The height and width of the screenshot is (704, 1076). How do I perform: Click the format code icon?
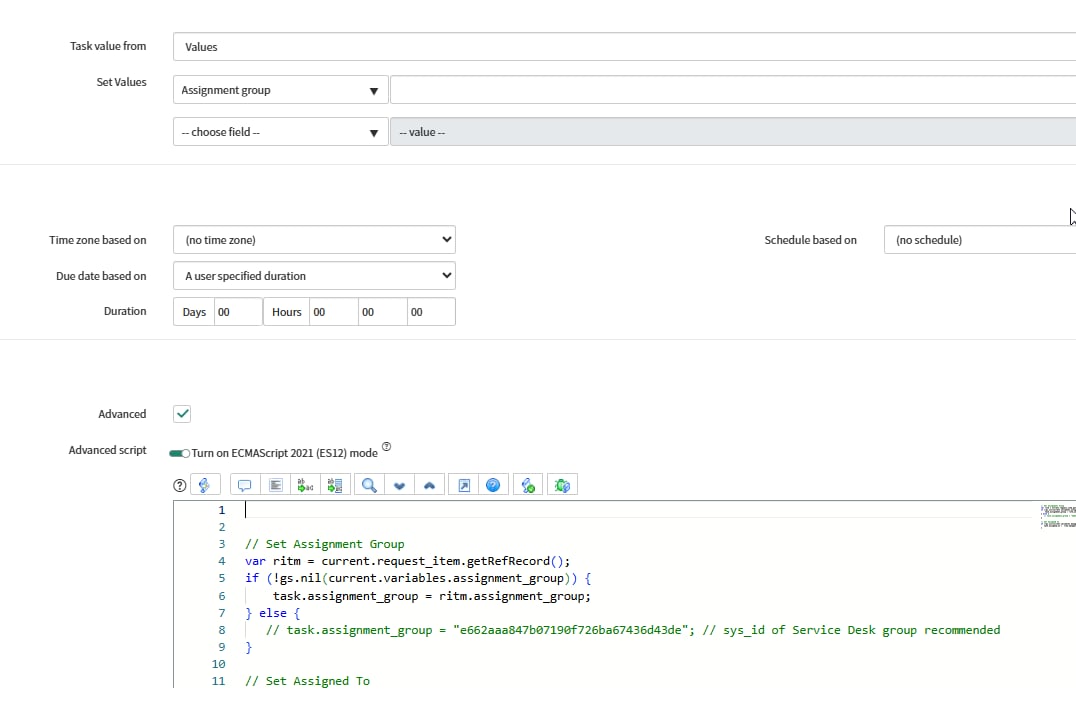[276, 485]
